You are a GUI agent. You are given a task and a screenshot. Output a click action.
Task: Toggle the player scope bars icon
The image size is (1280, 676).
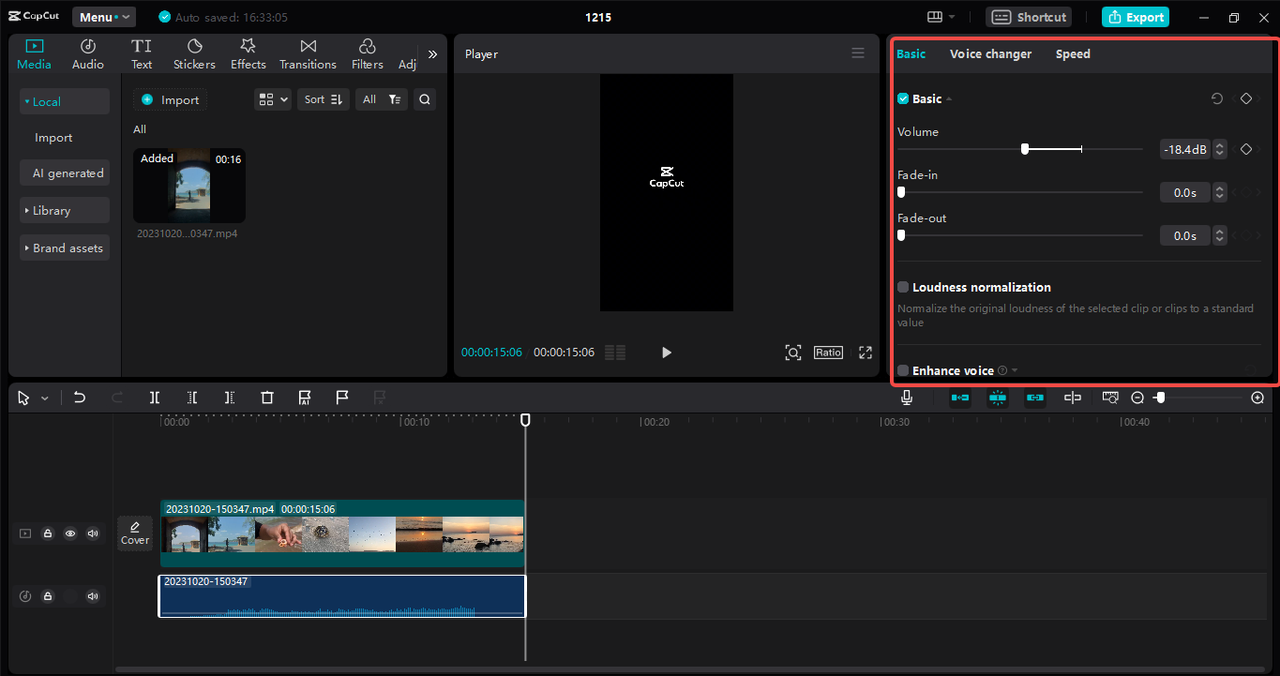point(615,352)
